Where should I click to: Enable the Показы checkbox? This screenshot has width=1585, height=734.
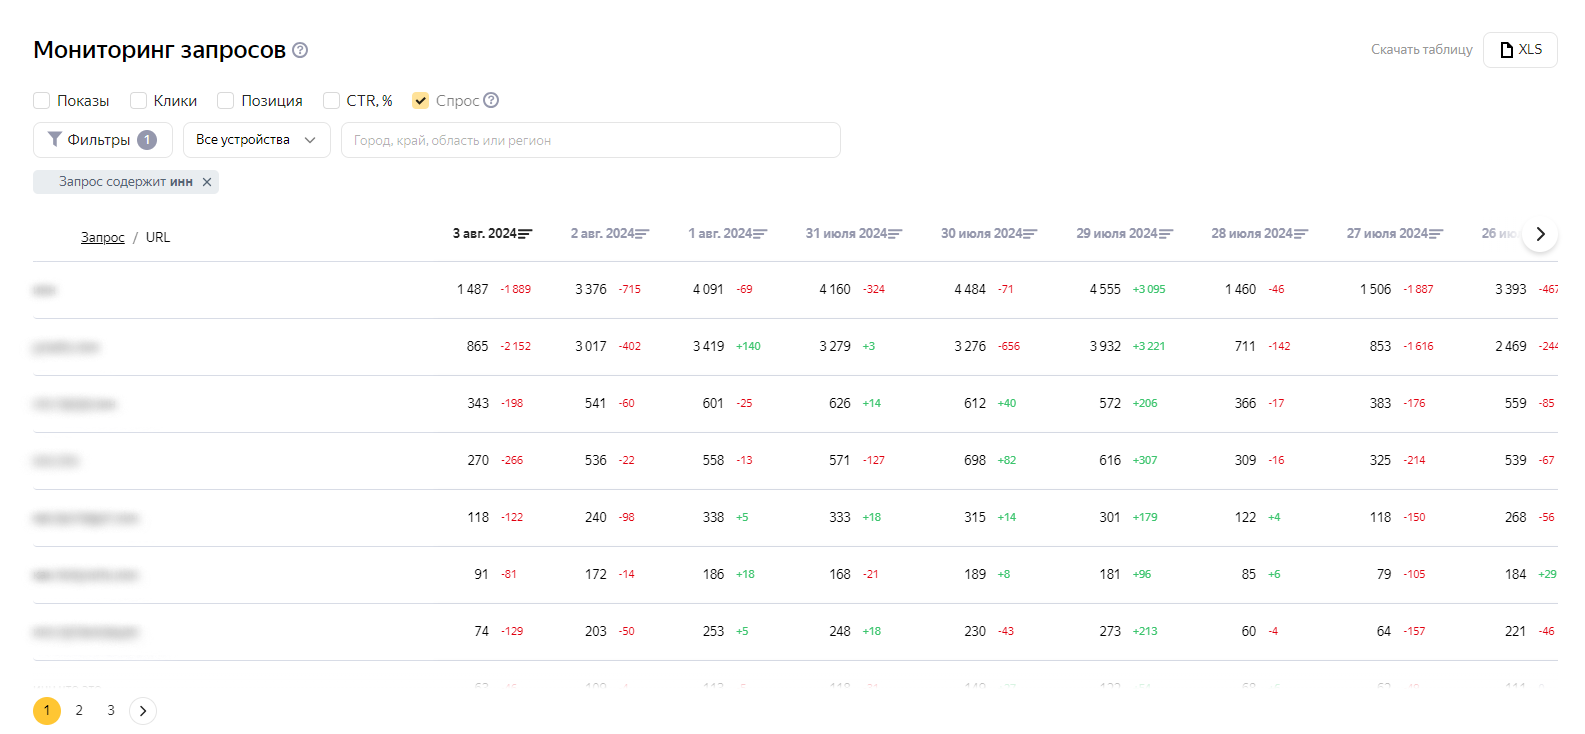(42, 100)
